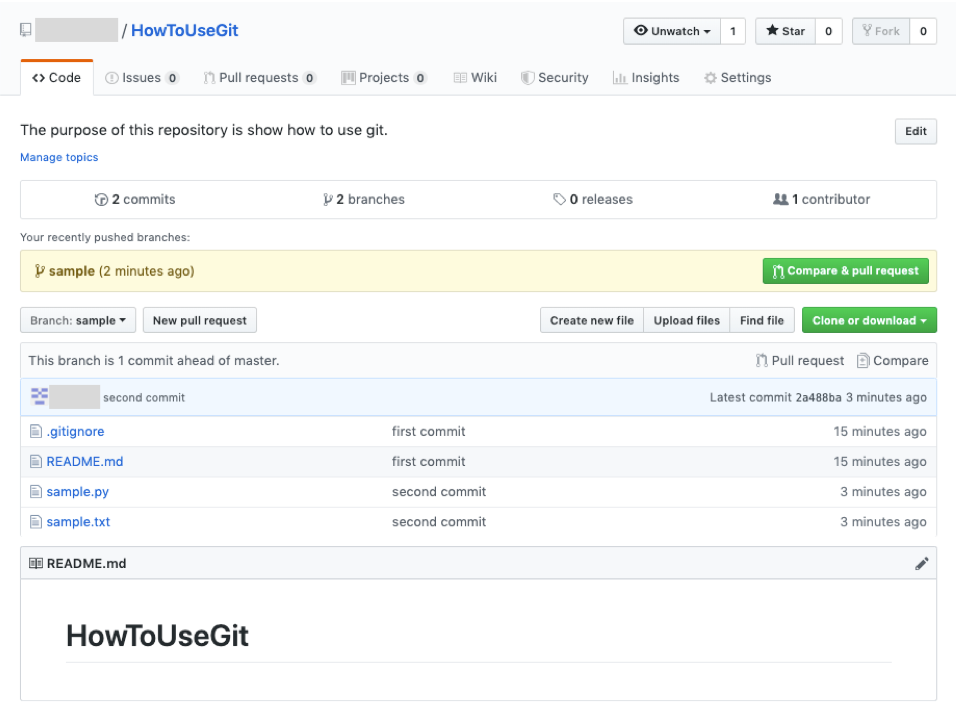This screenshot has width=956, height=718.
Task: Open the Branch: sample dropdown
Action: pyautogui.click(x=78, y=320)
